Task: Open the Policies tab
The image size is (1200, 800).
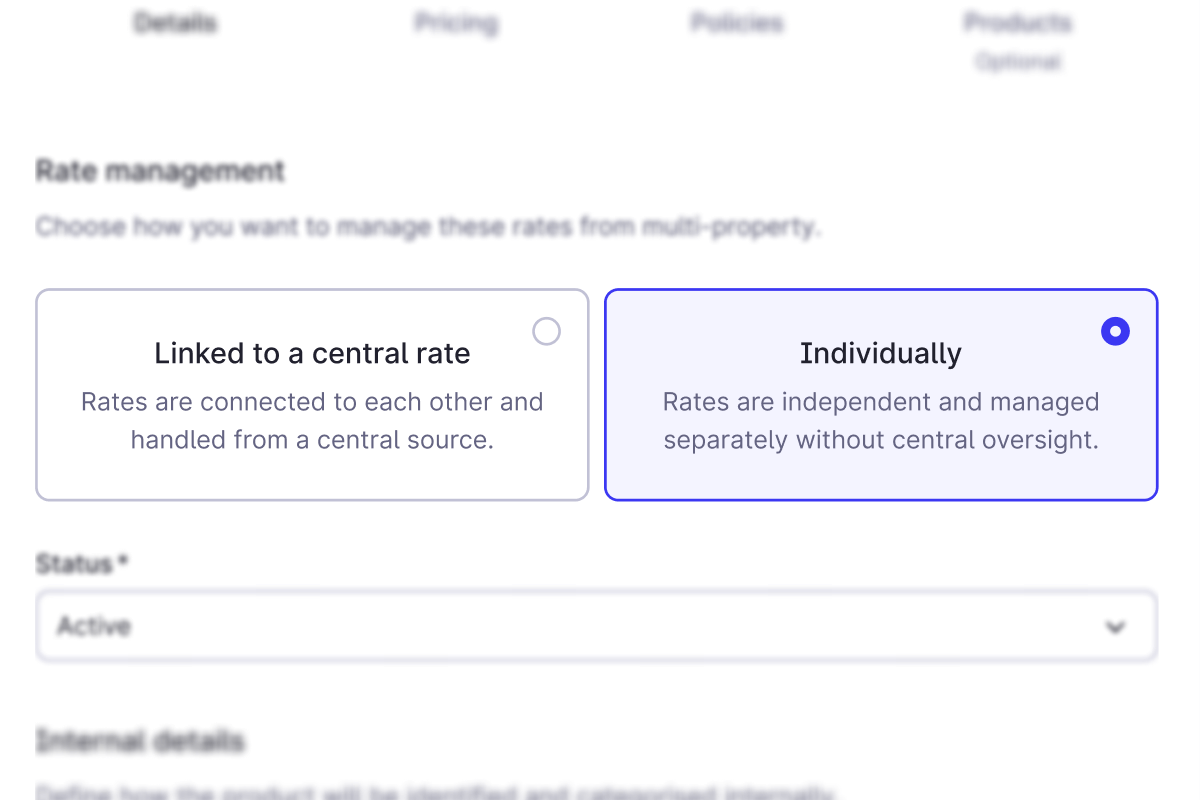Action: (x=737, y=22)
